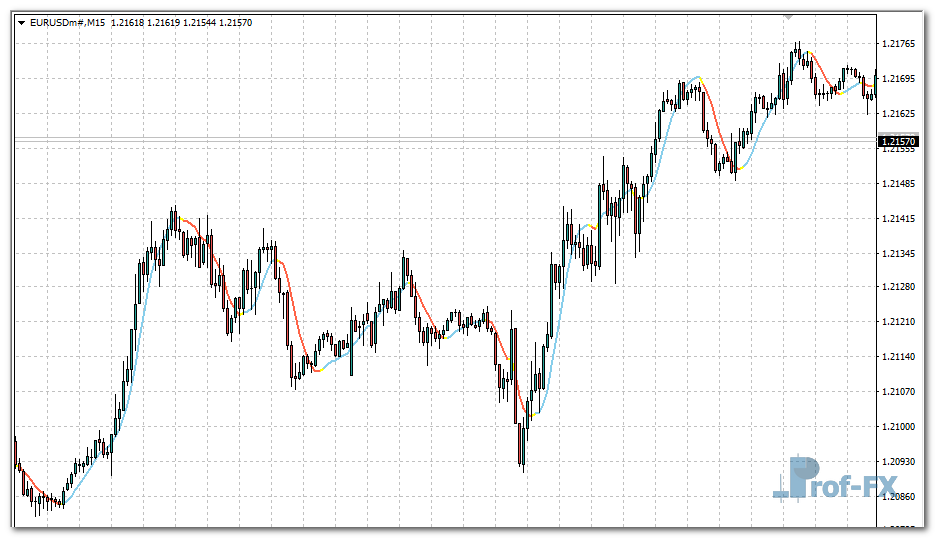This screenshot has width=935, height=538.
Task: Click the gray chart shift triangle marker
Action: coord(789,17)
